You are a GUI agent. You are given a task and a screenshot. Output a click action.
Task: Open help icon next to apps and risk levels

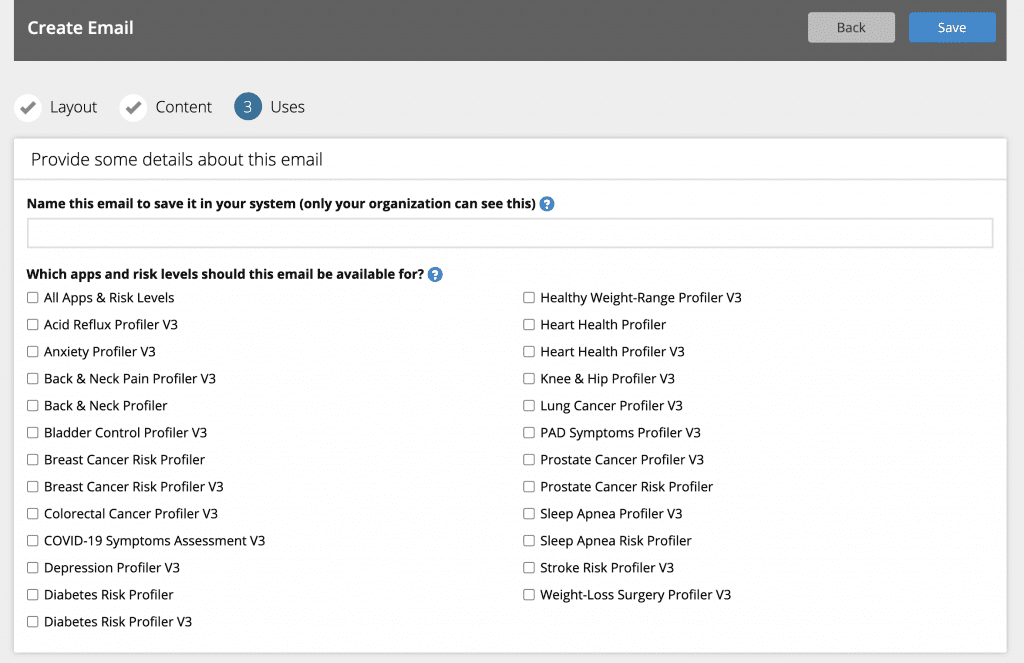coord(435,274)
